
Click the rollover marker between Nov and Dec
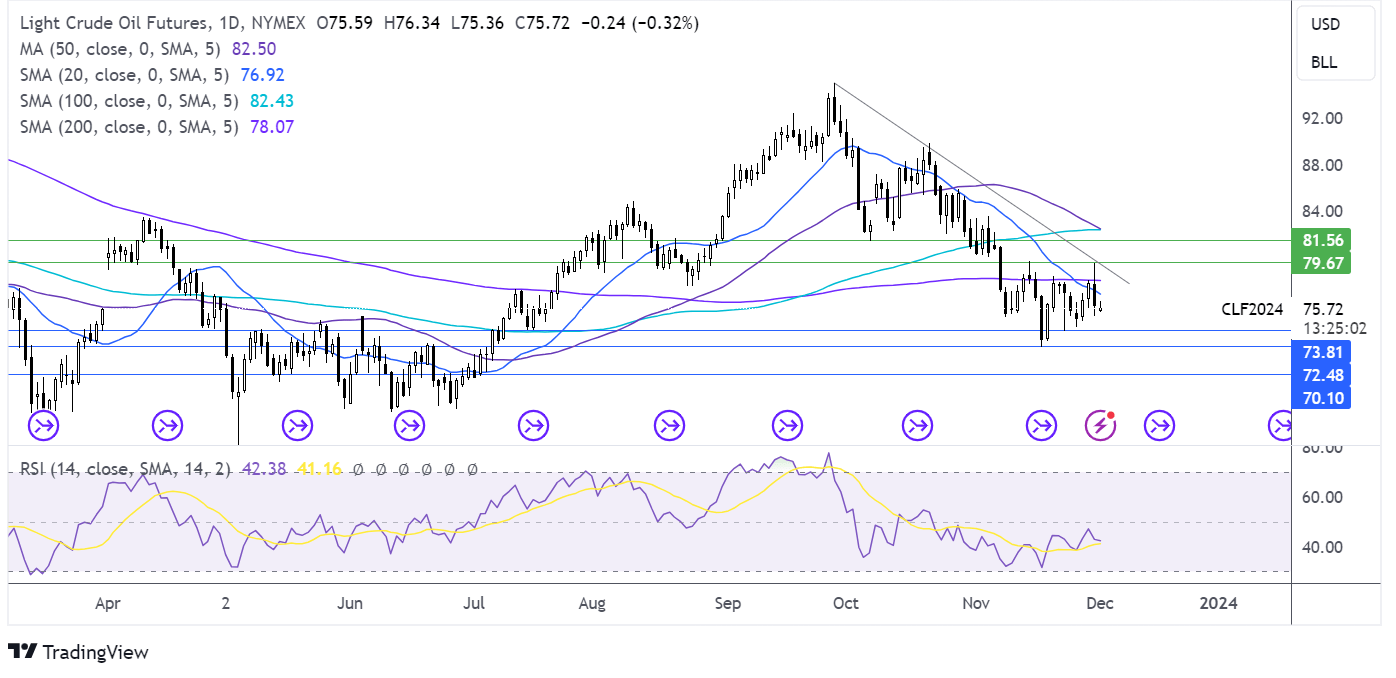(1042, 427)
